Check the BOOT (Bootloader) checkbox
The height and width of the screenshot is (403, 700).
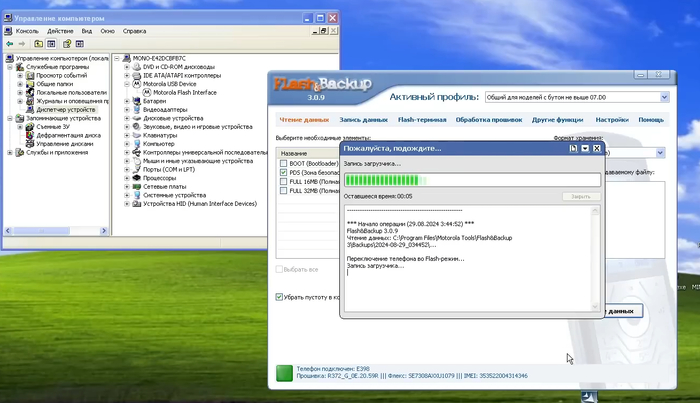click(284, 163)
